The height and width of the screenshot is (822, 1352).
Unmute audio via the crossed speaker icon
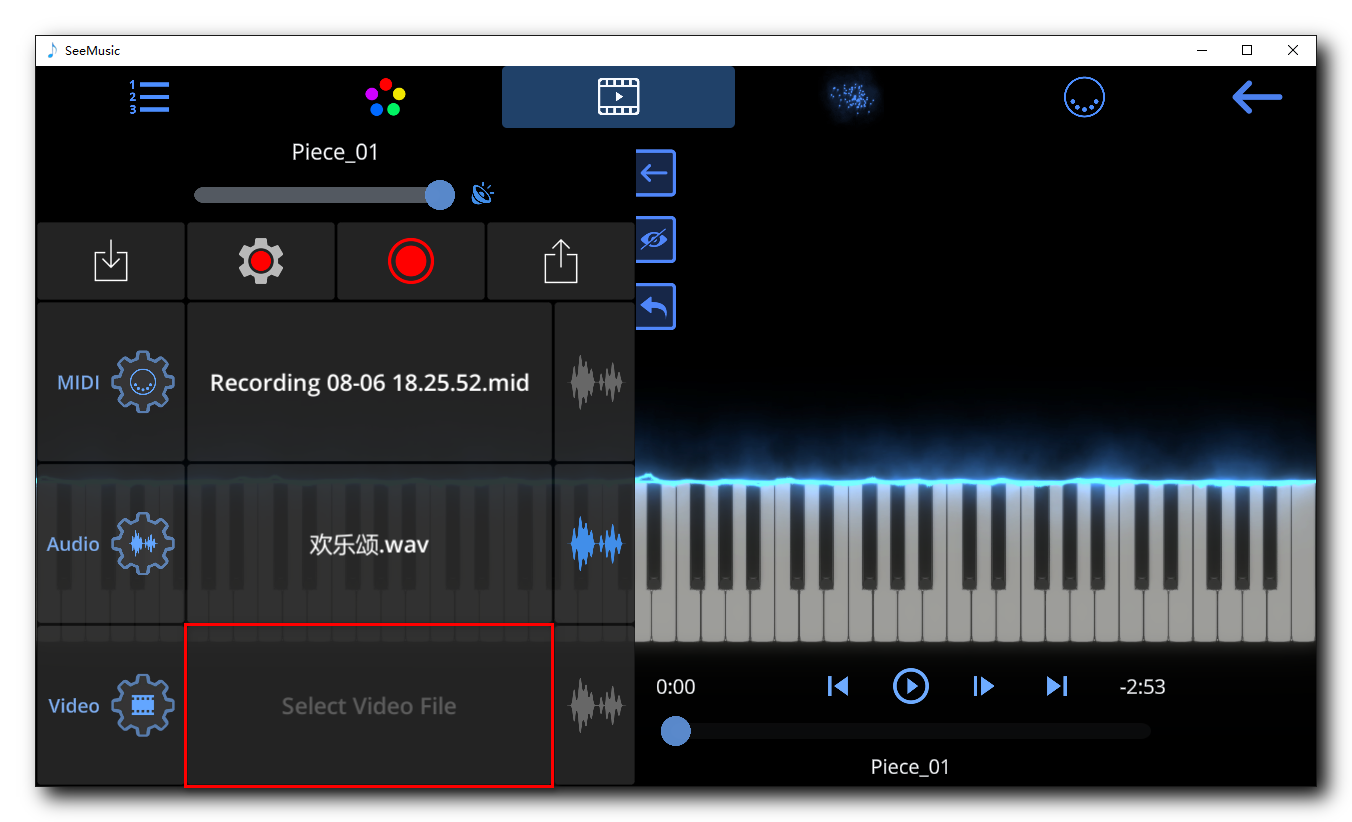[x=483, y=194]
